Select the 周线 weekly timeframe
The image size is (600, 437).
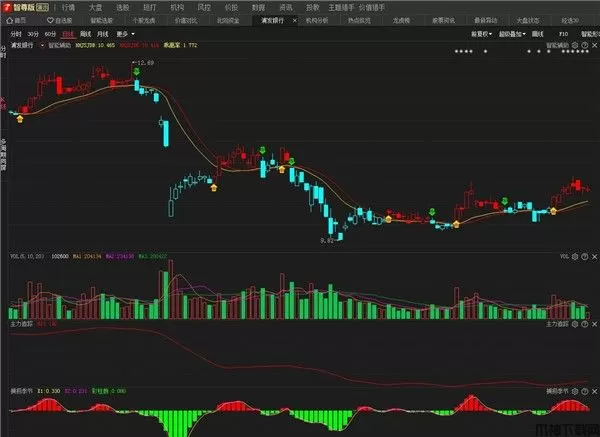(85, 34)
